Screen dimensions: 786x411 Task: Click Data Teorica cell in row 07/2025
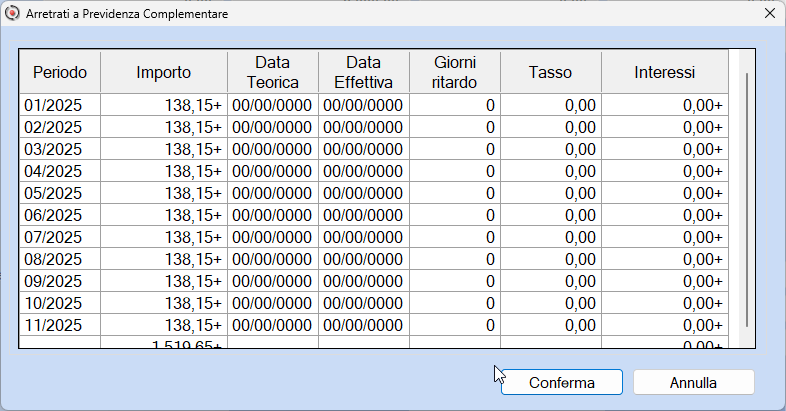click(x=273, y=238)
